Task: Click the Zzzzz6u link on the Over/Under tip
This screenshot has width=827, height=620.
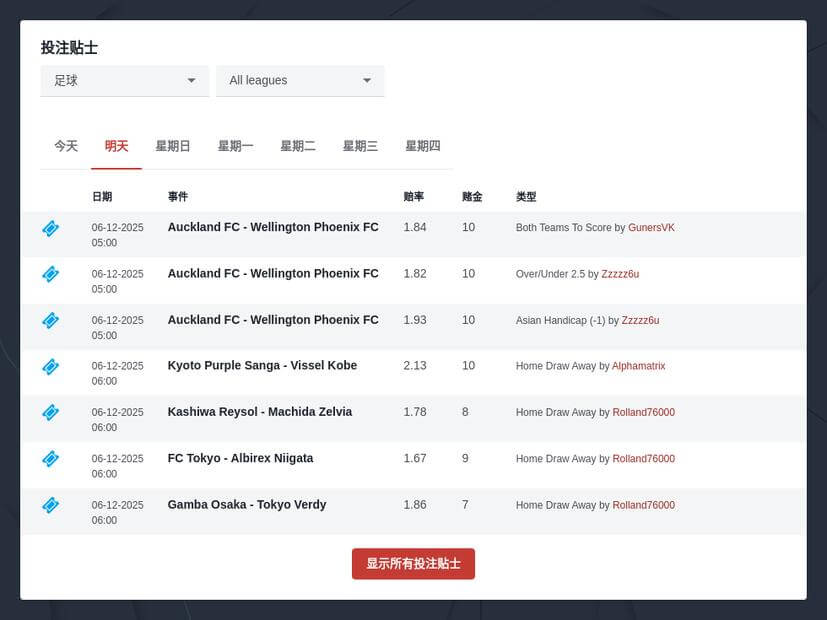Action: click(620, 274)
